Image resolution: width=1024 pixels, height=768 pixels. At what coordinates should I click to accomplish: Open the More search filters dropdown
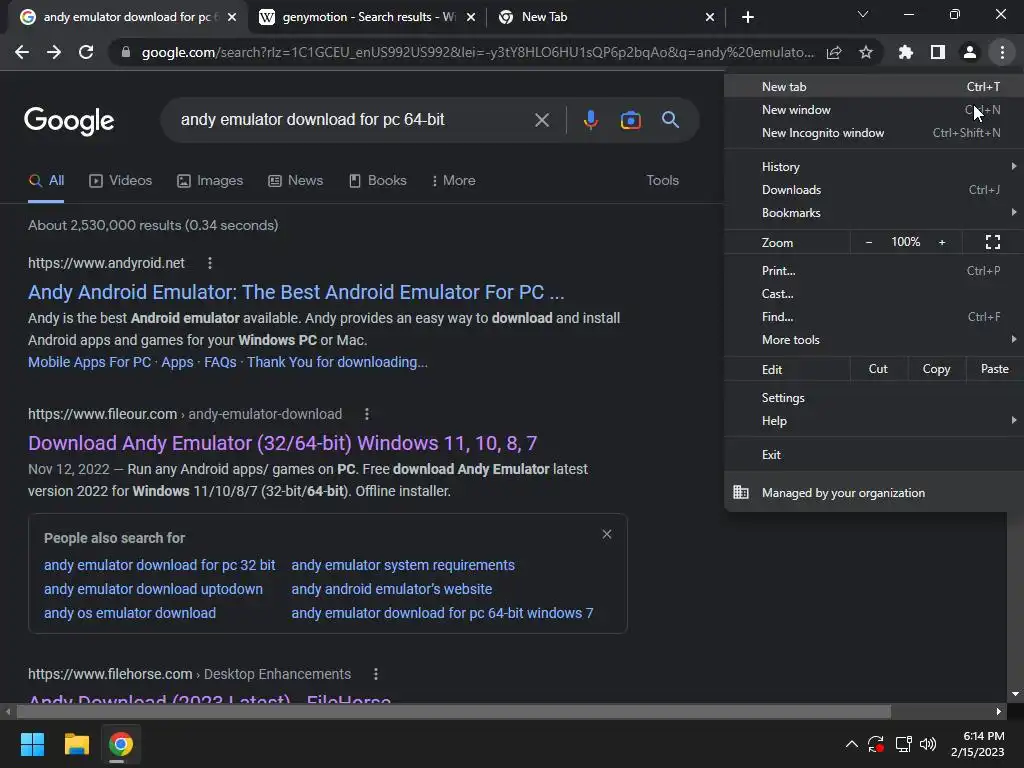453,180
